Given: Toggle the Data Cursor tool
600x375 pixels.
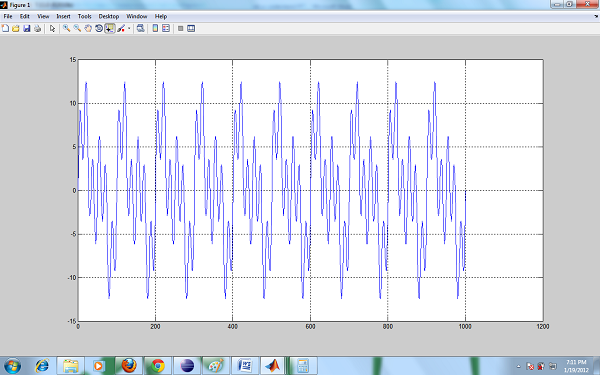Looking at the screenshot, I should pyautogui.click(x=110, y=28).
